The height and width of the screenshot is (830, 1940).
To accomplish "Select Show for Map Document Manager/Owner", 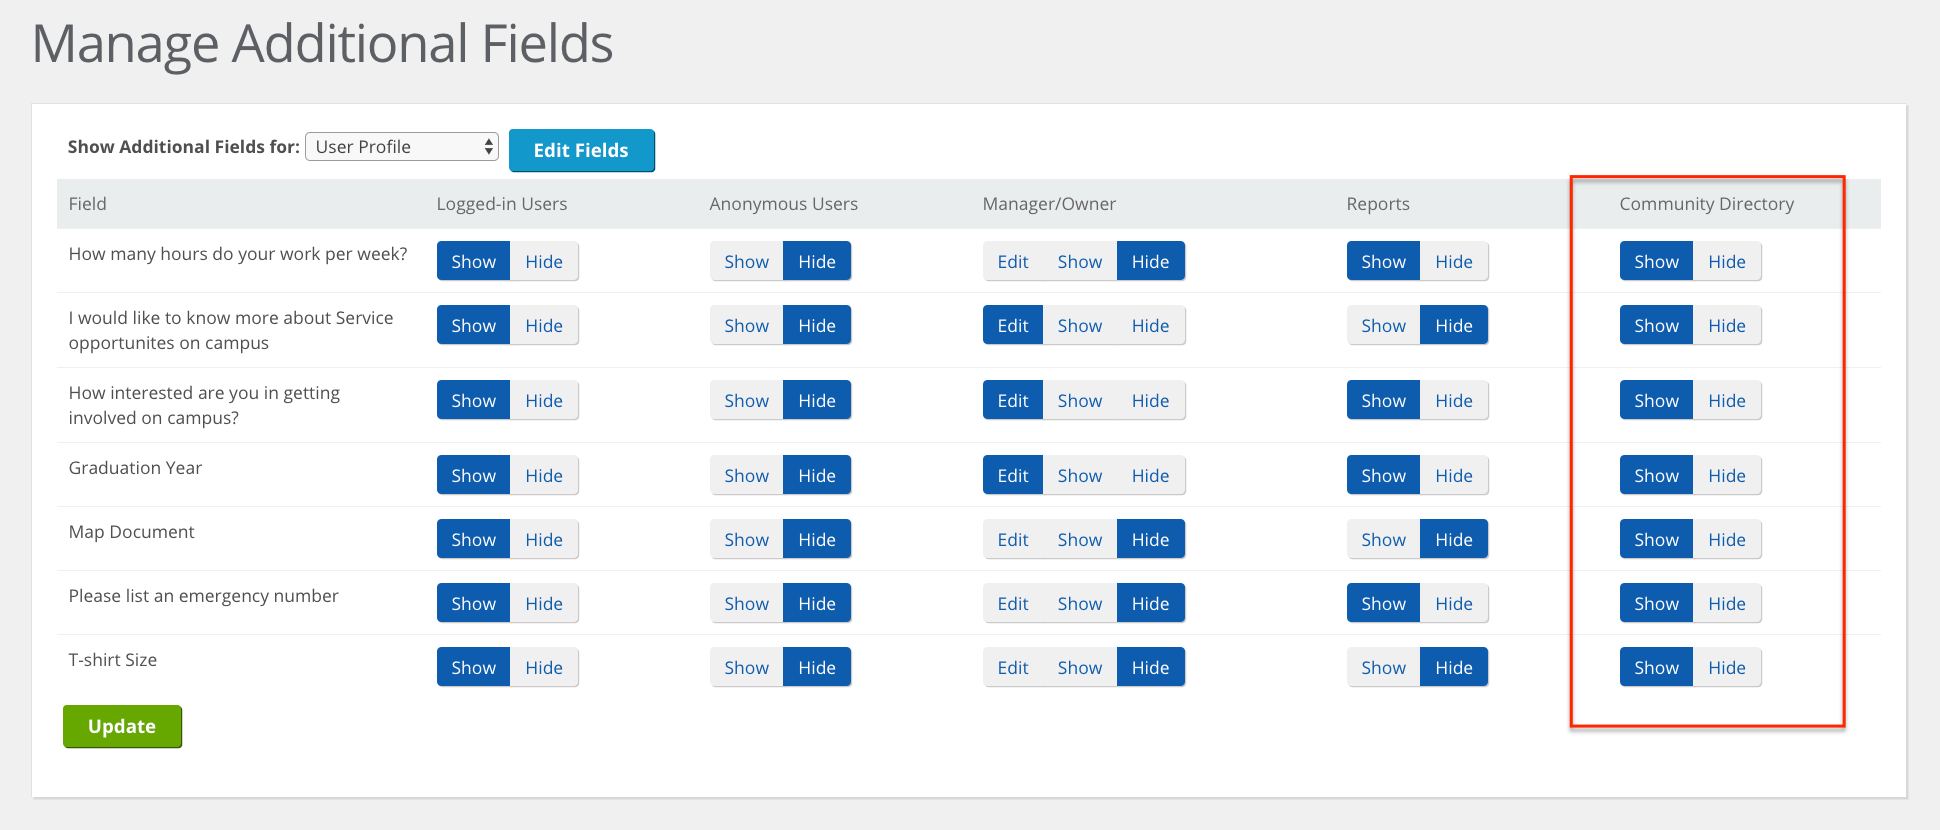I will [1080, 539].
